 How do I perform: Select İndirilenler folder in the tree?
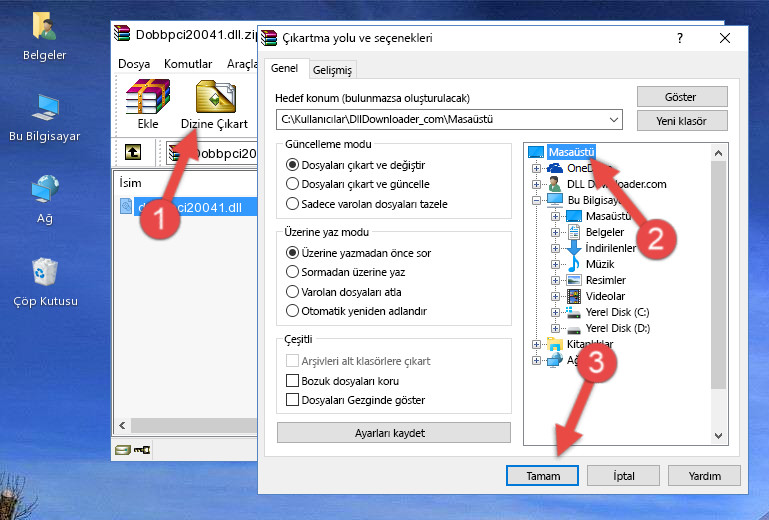611,248
